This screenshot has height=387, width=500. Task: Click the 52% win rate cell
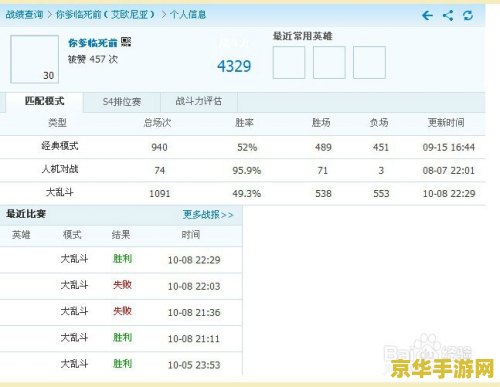point(247,147)
